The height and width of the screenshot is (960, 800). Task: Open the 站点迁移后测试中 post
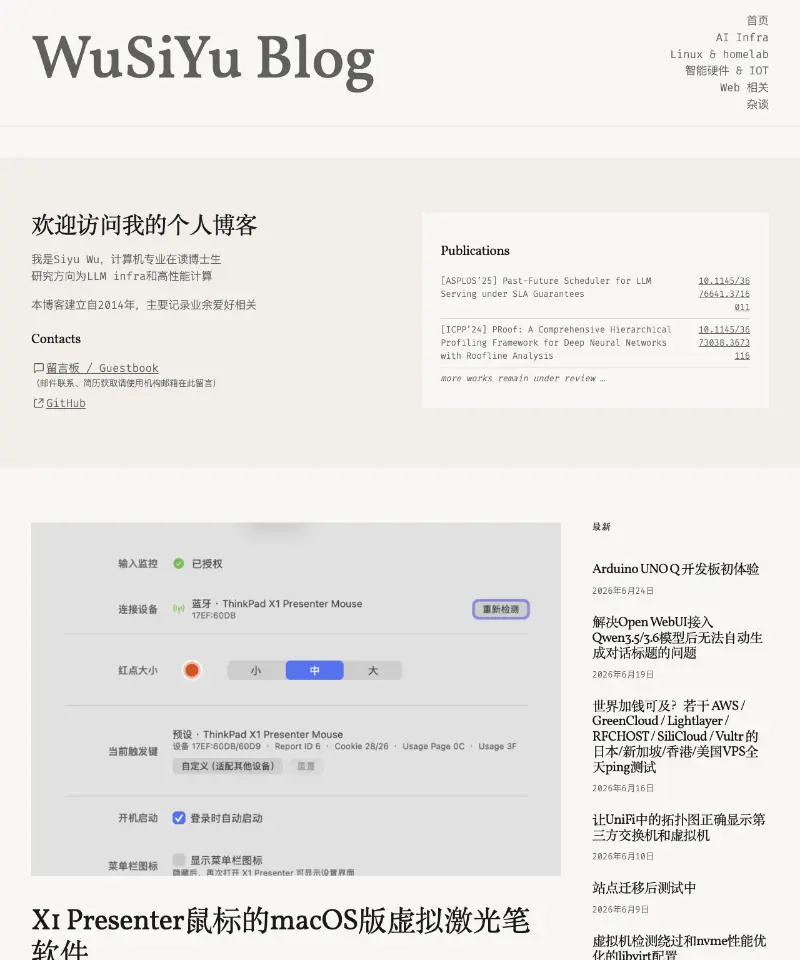644,888
